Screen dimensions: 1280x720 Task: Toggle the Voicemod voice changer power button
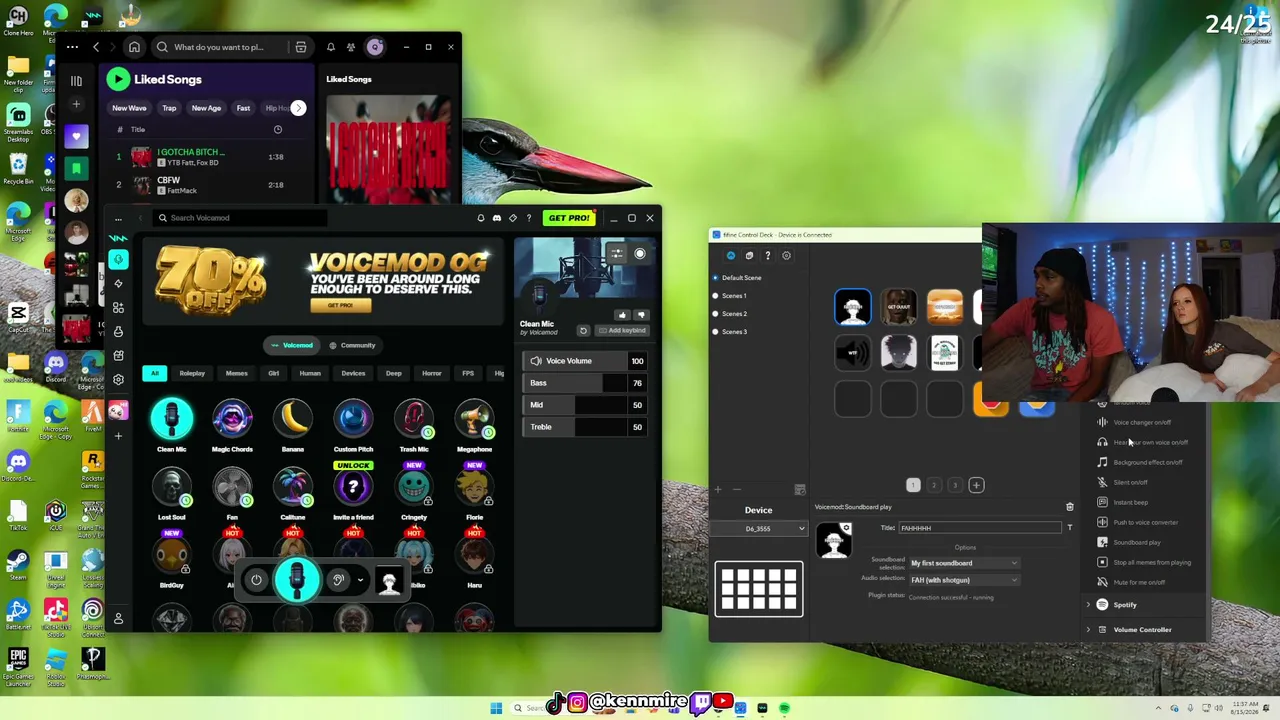click(256, 580)
